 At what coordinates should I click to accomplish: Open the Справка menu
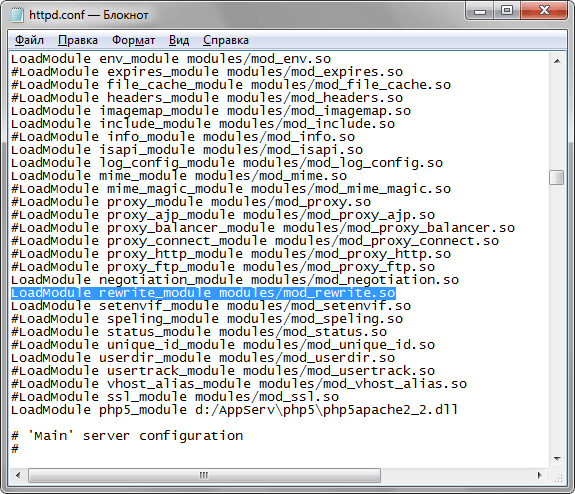click(x=226, y=40)
